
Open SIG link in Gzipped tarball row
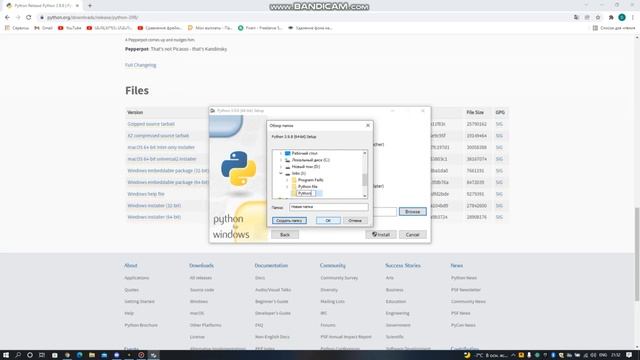click(x=499, y=124)
